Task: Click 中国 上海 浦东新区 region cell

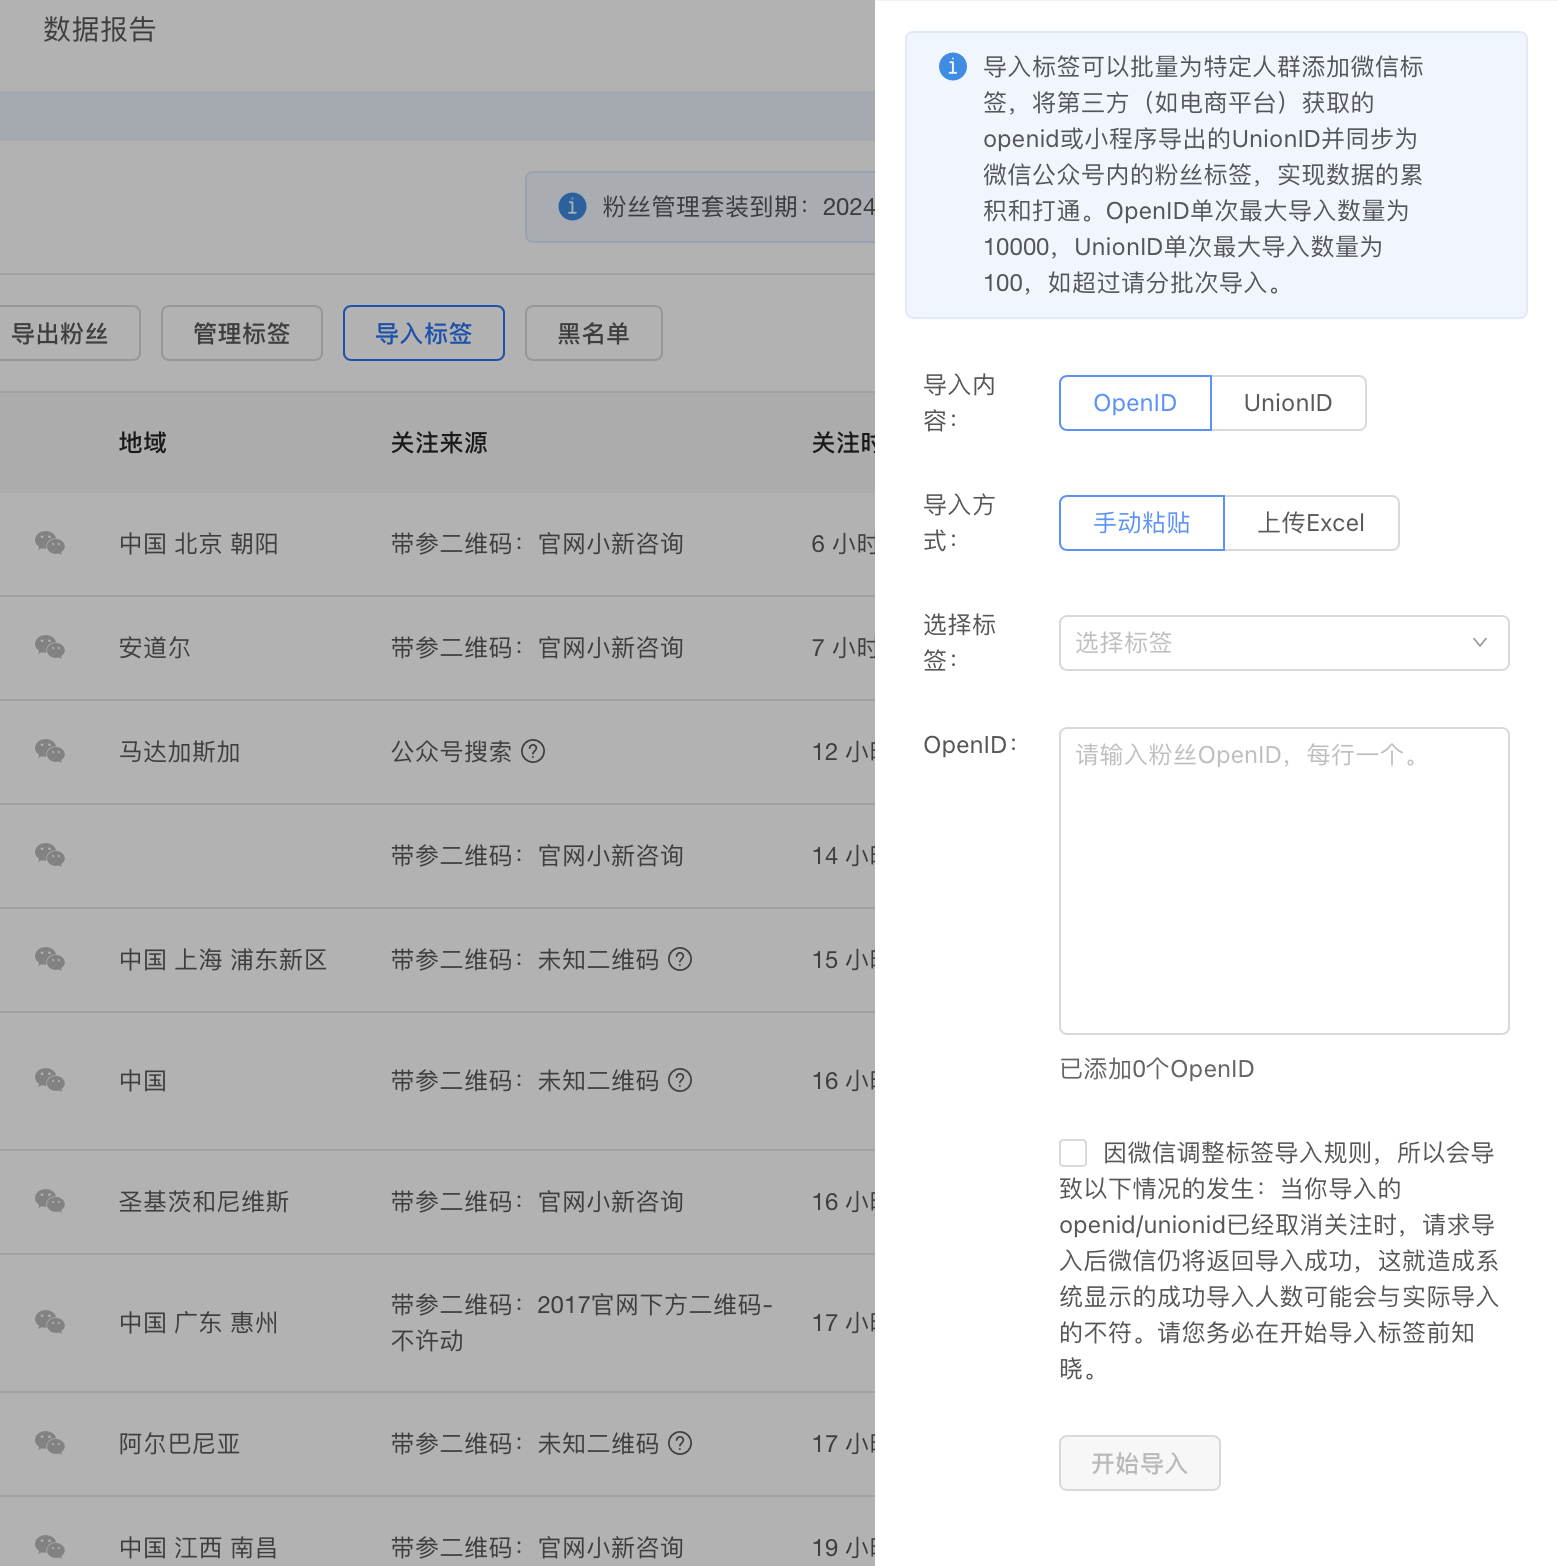Action: pos(223,960)
